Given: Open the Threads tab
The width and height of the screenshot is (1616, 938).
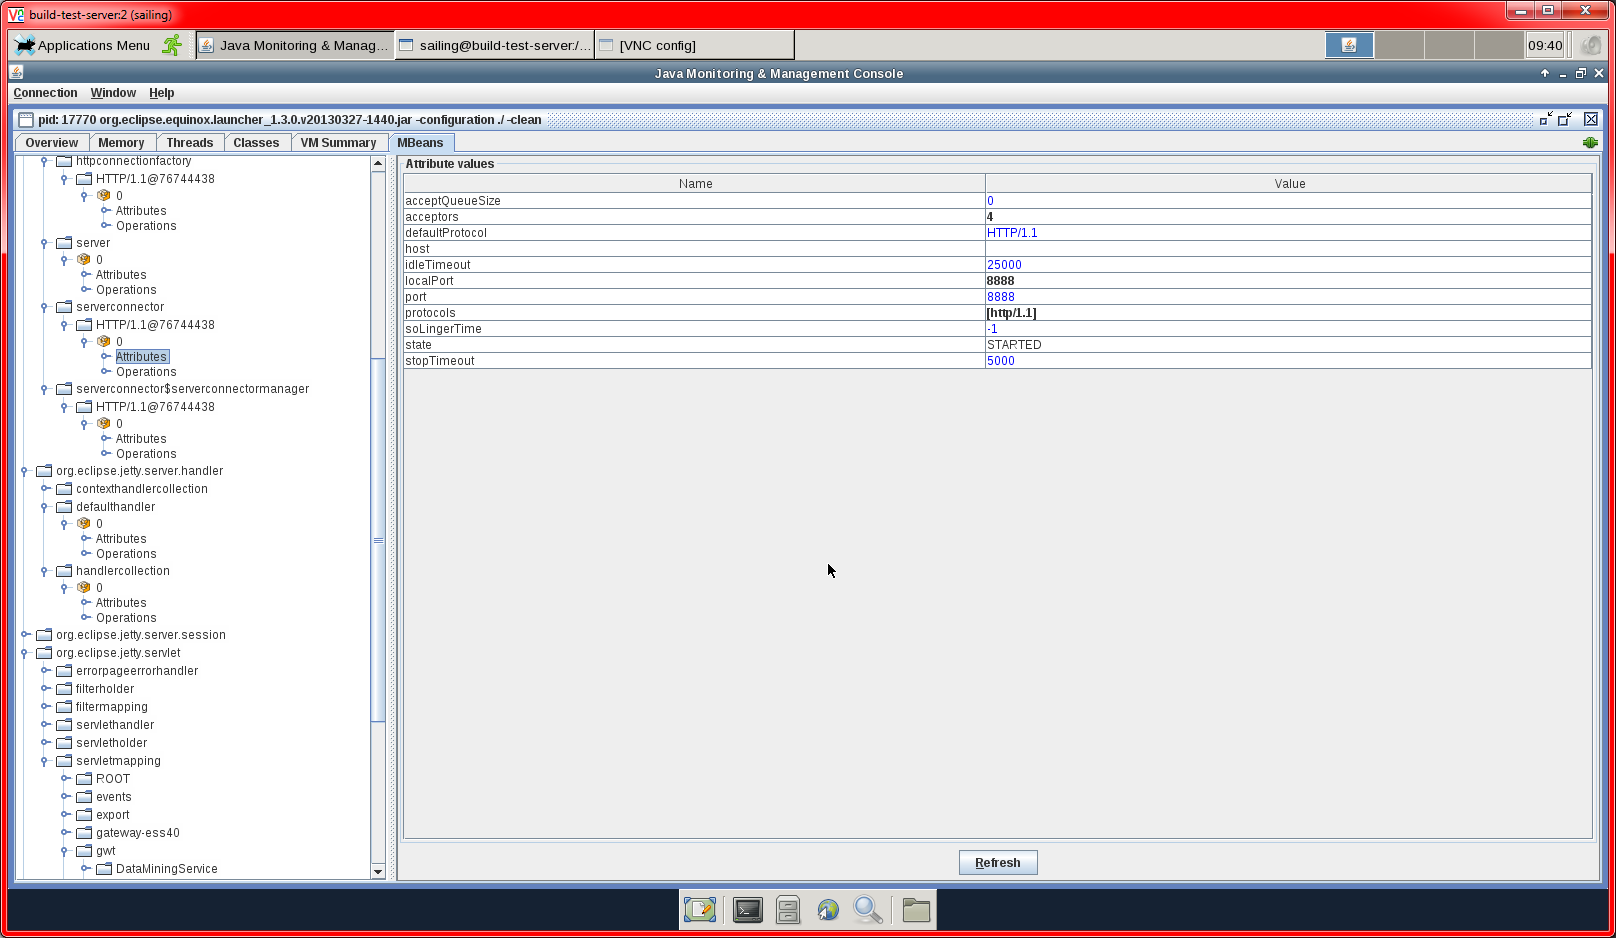Looking at the screenshot, I should 190,143.
